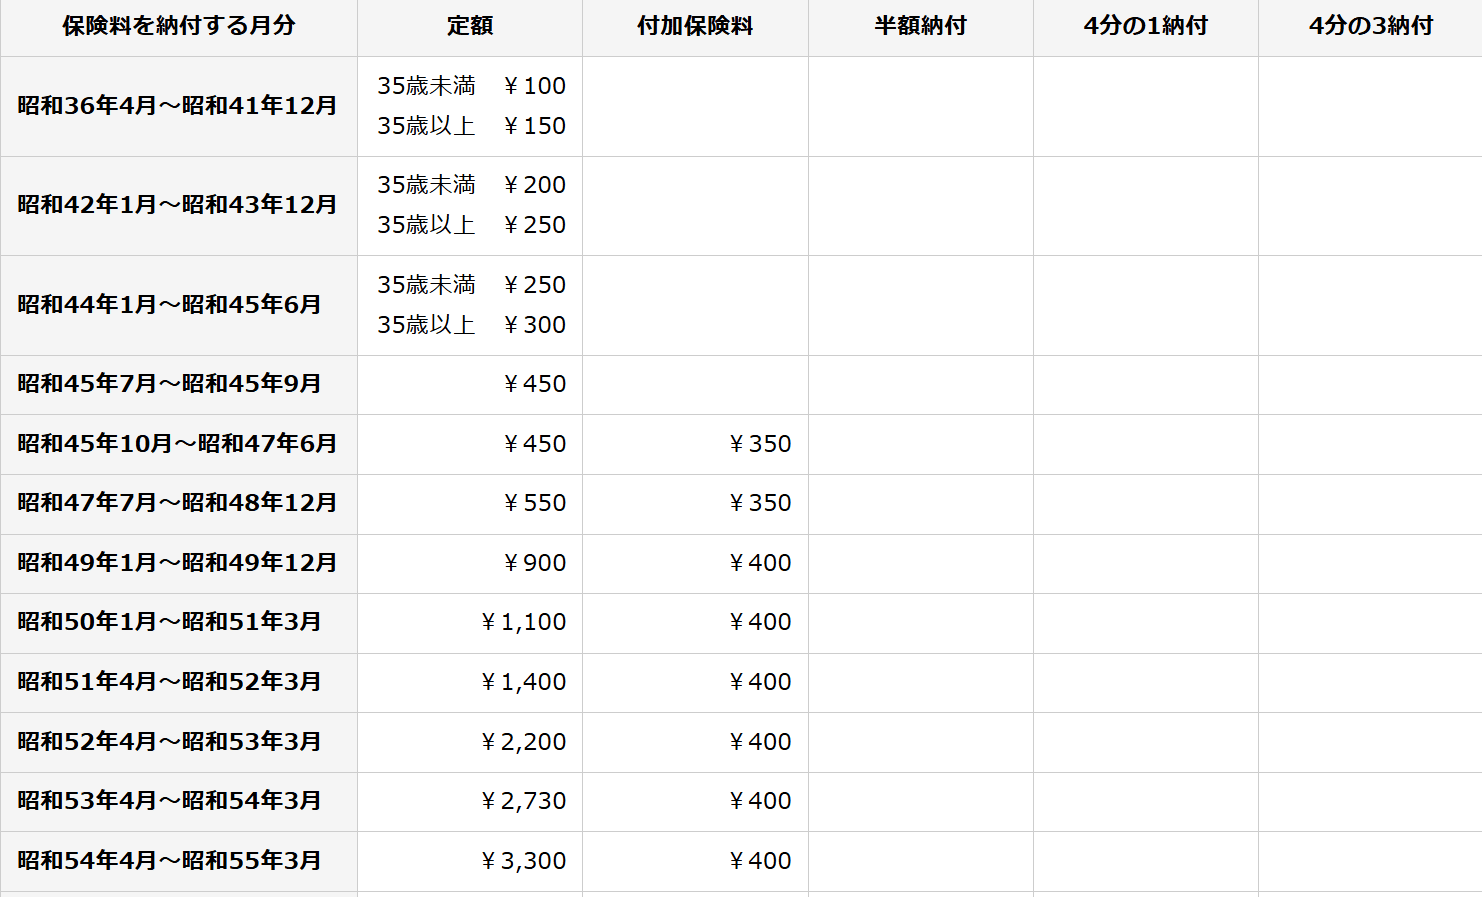Click the ¥900 fixed amount cell
The image size is (1482, 897).
click(534, 563)
